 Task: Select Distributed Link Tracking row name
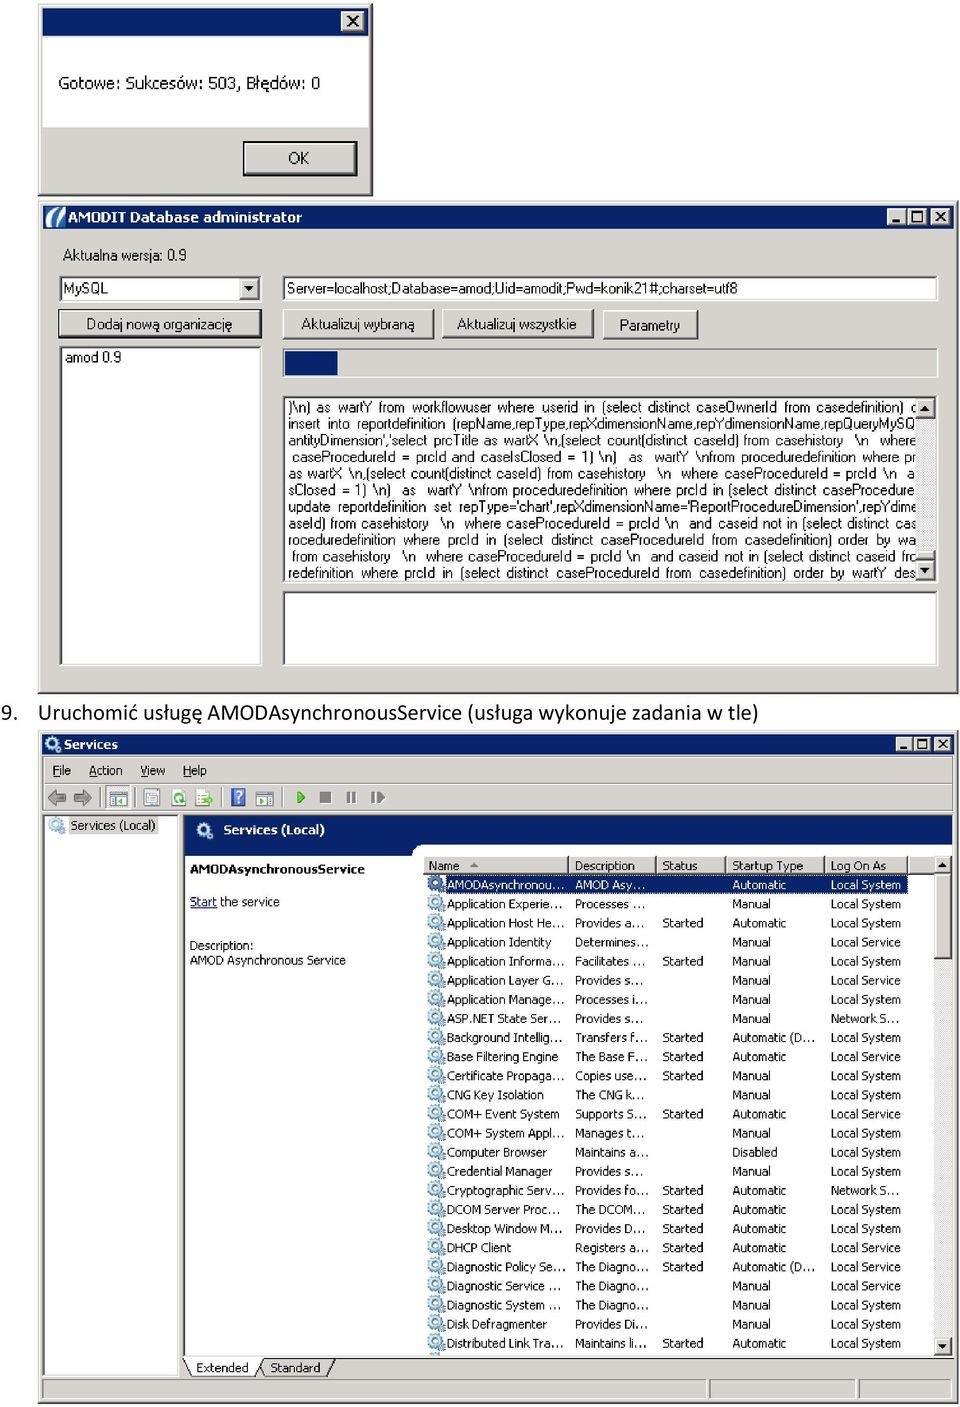click(505, 1343)
